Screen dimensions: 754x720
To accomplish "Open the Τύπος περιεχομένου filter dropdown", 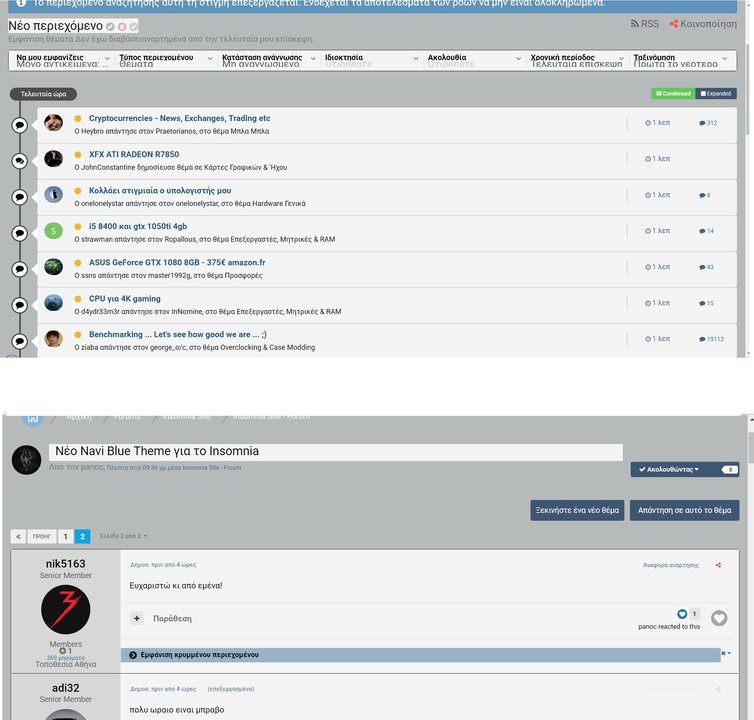I will (165, 60).
